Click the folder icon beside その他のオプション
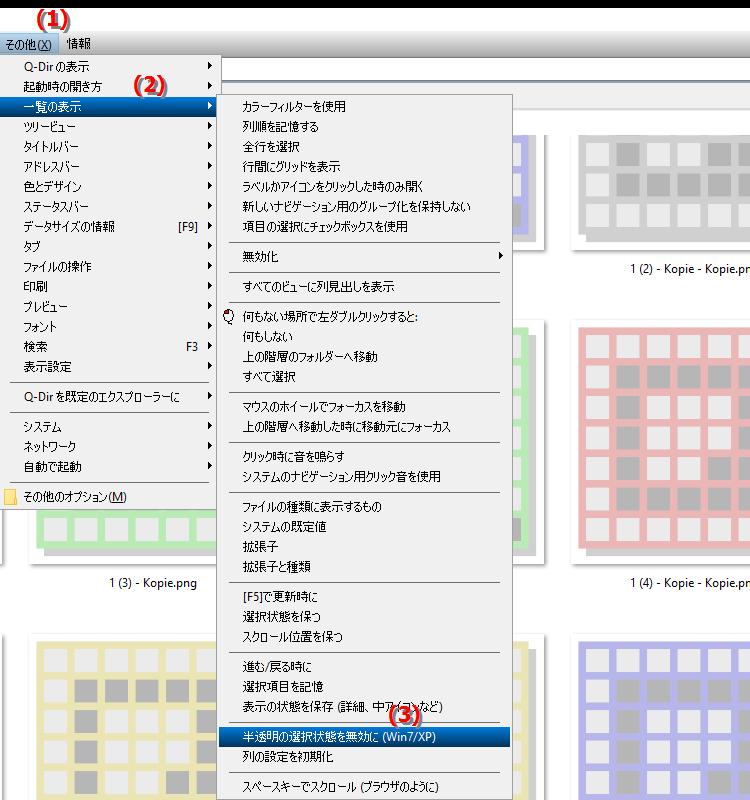Viewport: 750px width, 800px height. click(x=11, y=497)
